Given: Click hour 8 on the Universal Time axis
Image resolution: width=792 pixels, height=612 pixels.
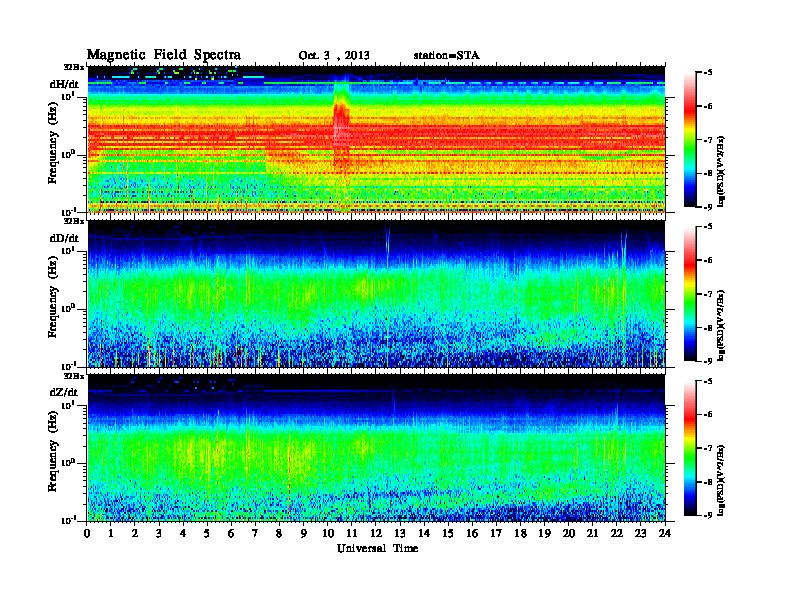Looking at the screenshot, I should 280,534.
